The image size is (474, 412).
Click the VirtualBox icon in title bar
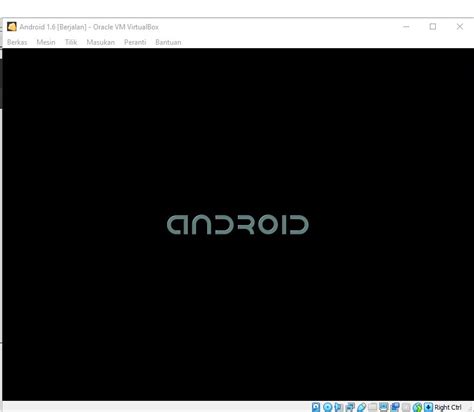click(x=12, y=27)
